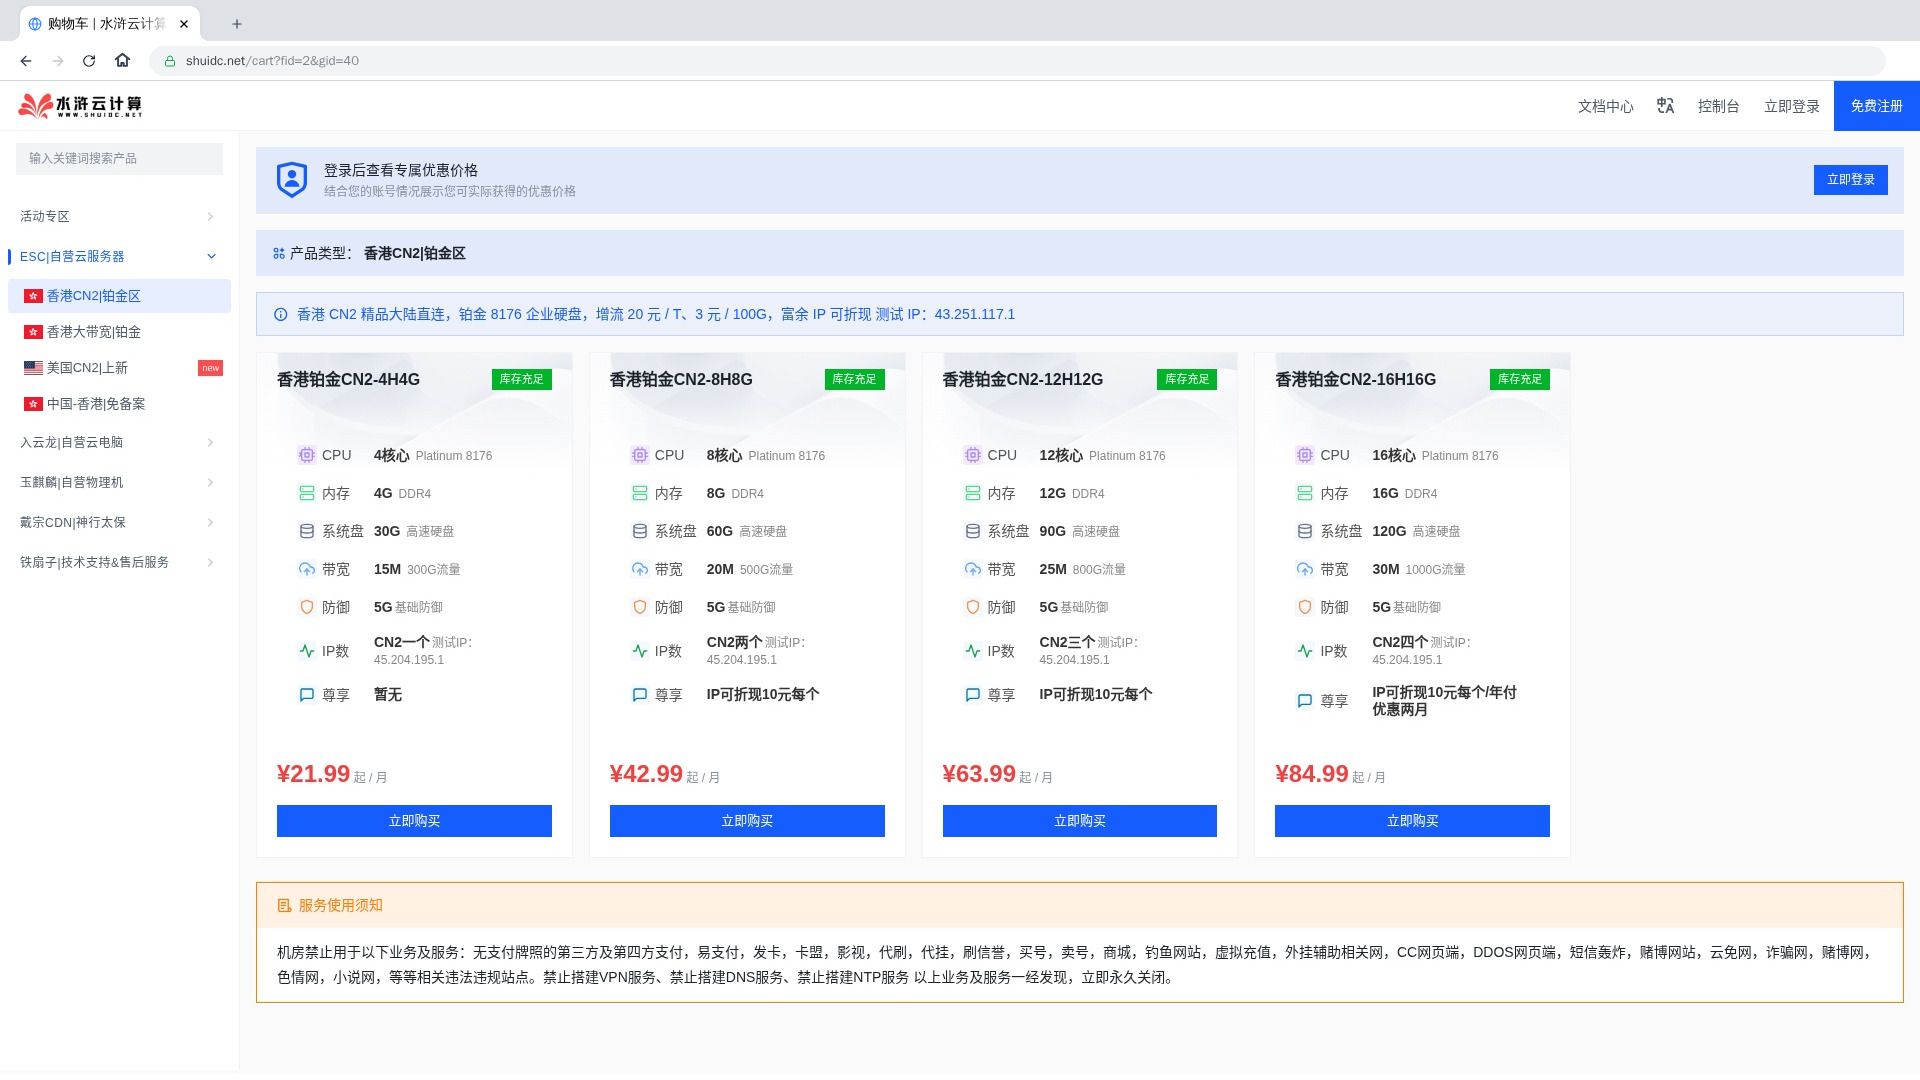Click 立即登录 in top navigation
The image size is (1920, 1080).
tap(1791, 106)
